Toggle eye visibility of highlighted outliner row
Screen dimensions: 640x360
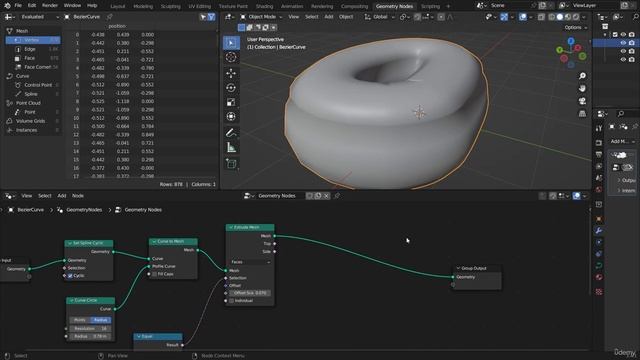point(623,43)
